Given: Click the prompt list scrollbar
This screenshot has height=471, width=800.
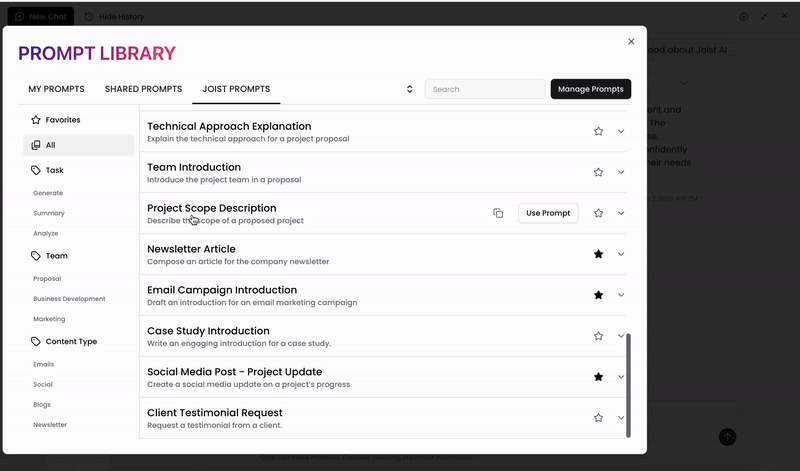Looking at the screenshot, I should pos(628,385).
